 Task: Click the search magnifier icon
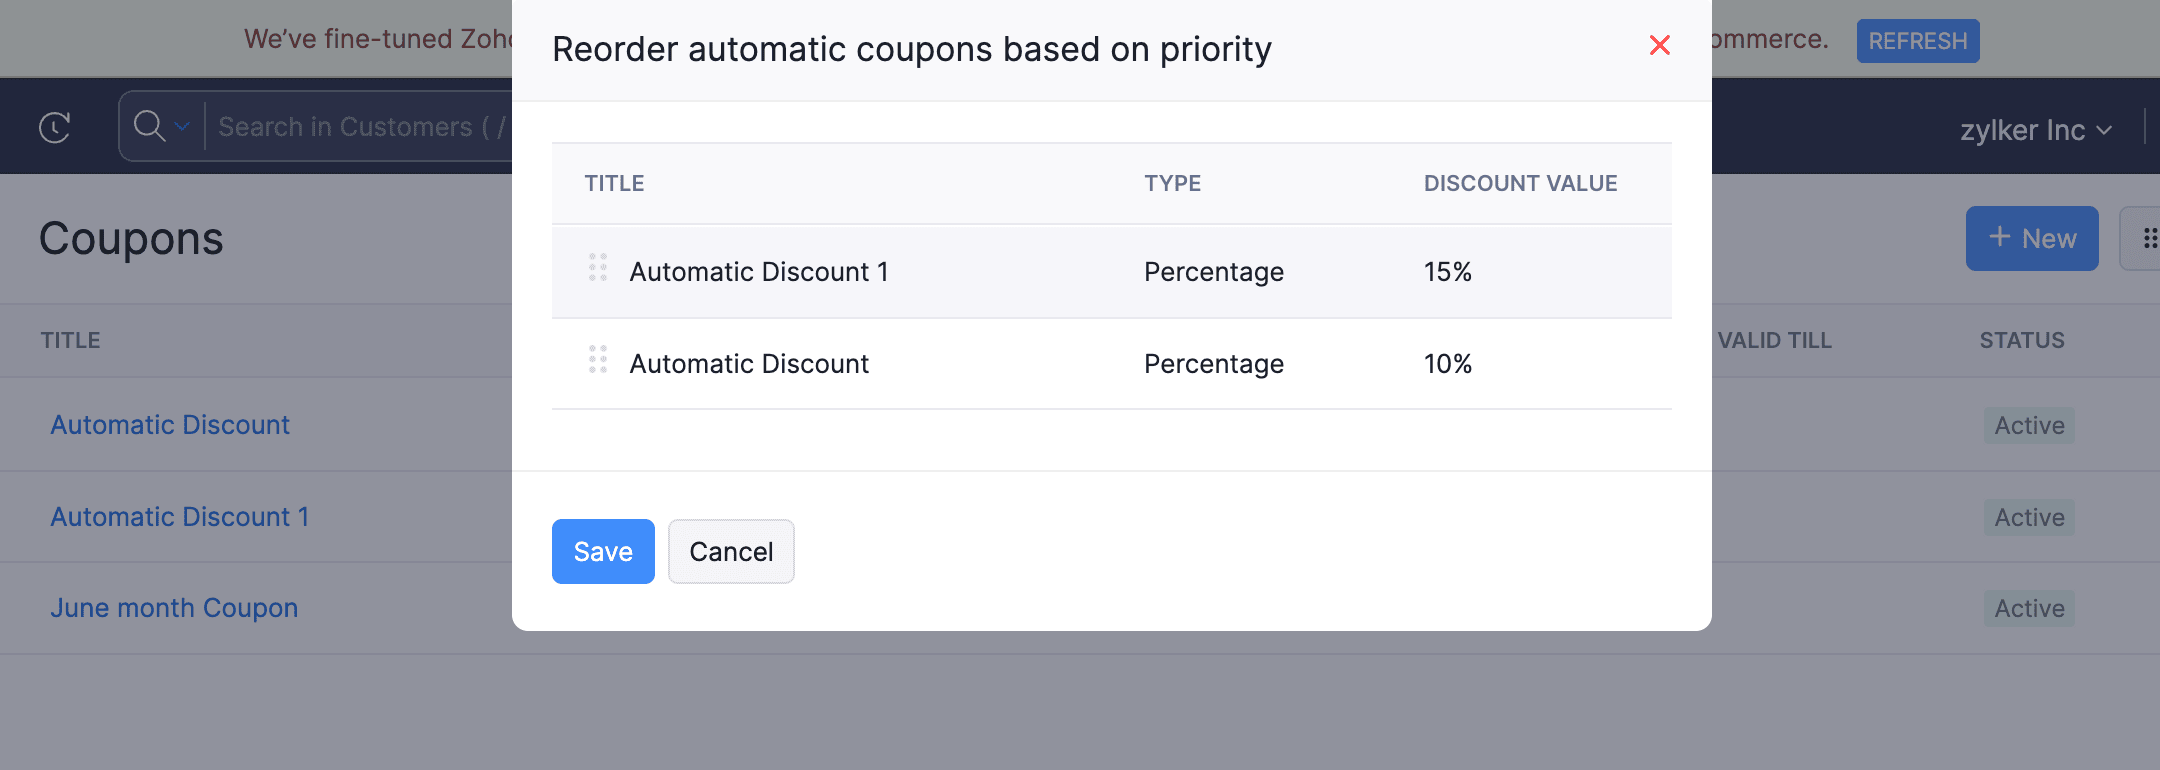[148, 126]
